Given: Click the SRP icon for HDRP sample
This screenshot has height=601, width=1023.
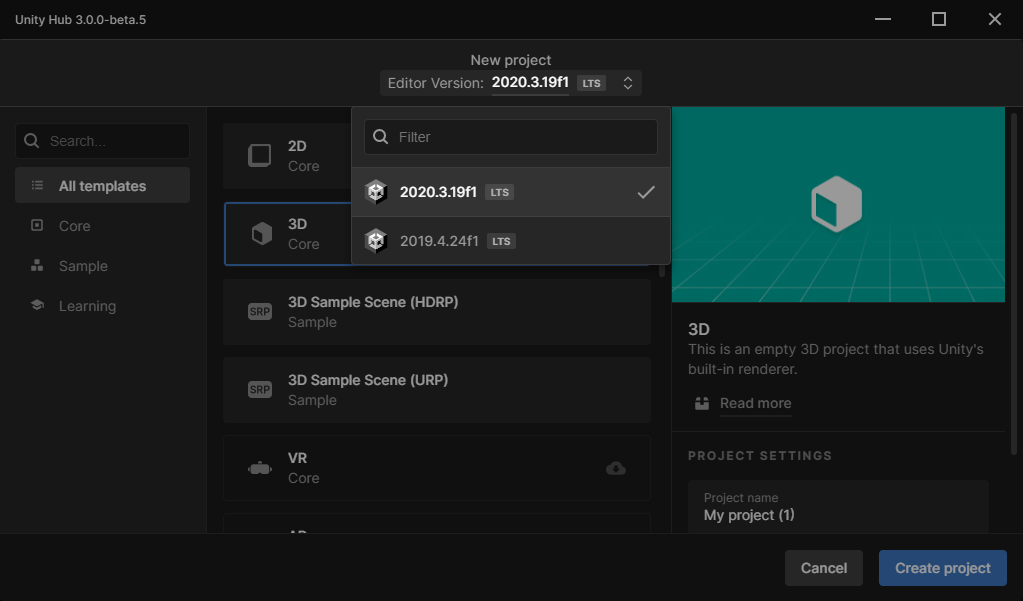Looking at the screenshot, I should click(260, 311).
